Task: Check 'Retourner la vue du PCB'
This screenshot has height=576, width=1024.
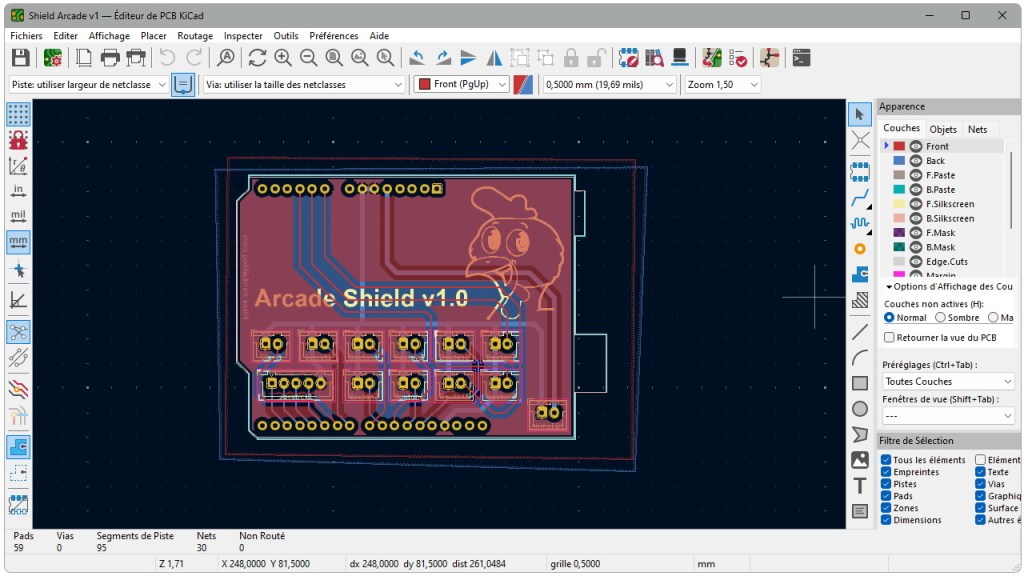Action: pyautogui.click(x=889, y=337)
